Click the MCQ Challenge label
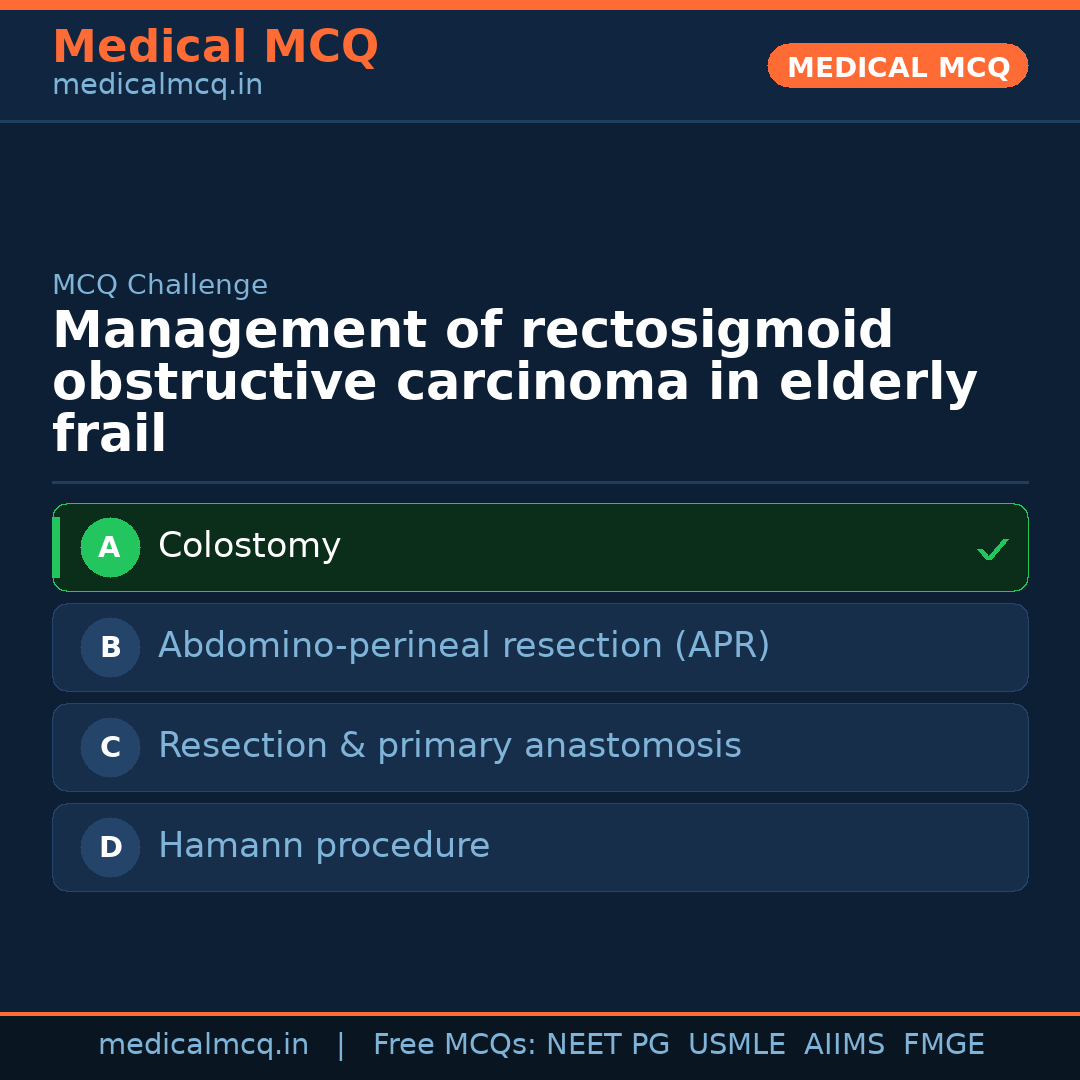The height and width of the screenshot is (1080, 1080). [160, 285]
